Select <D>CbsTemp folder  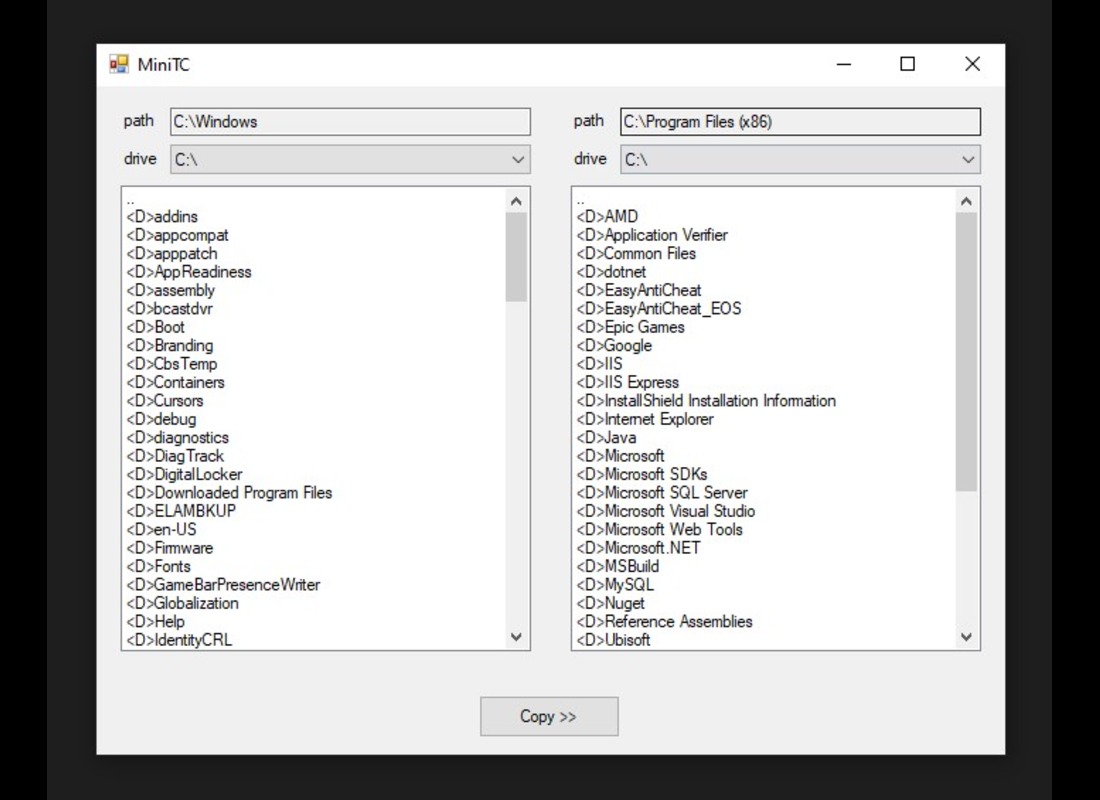pos(172,364)
